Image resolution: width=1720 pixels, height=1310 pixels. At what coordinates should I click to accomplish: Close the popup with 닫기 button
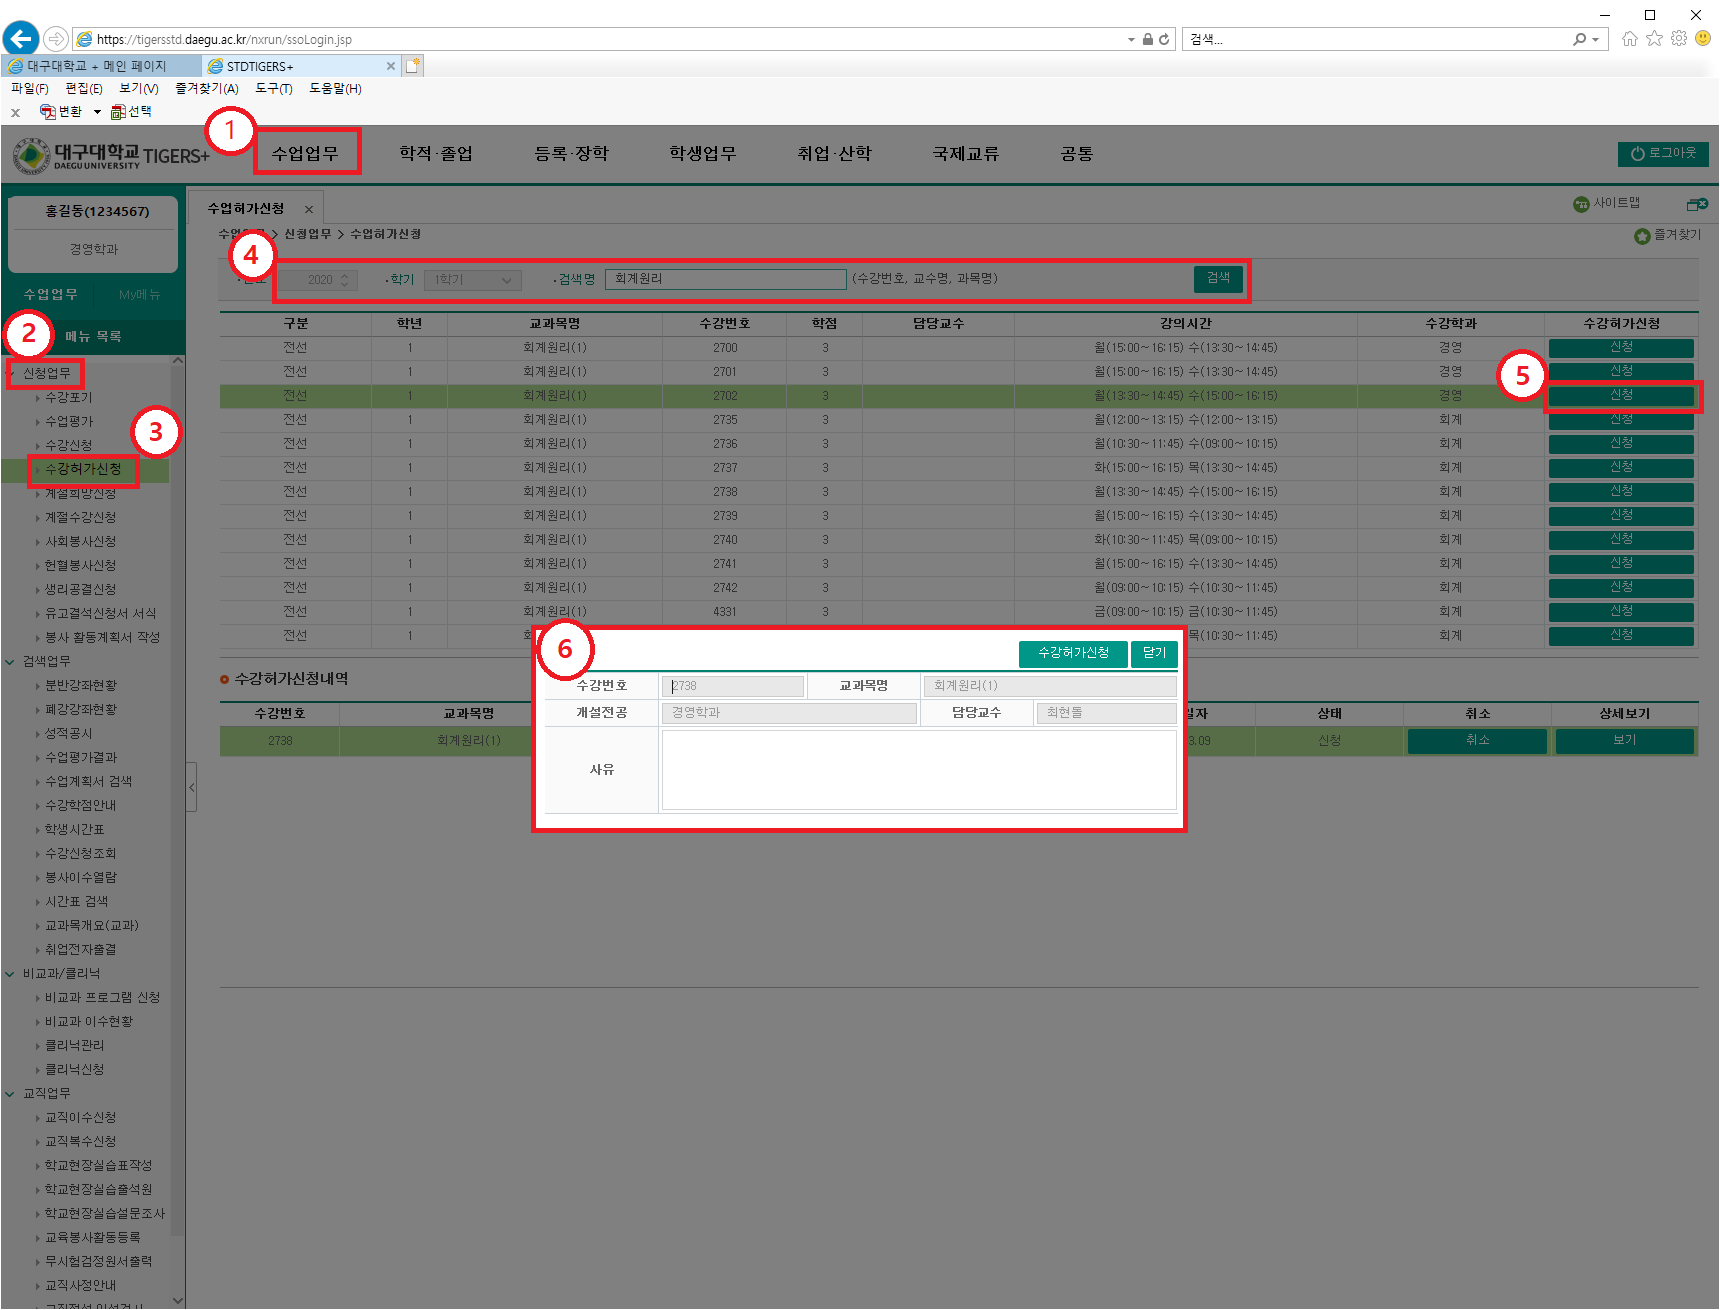pyautogui.click(x=1154, y=653)
